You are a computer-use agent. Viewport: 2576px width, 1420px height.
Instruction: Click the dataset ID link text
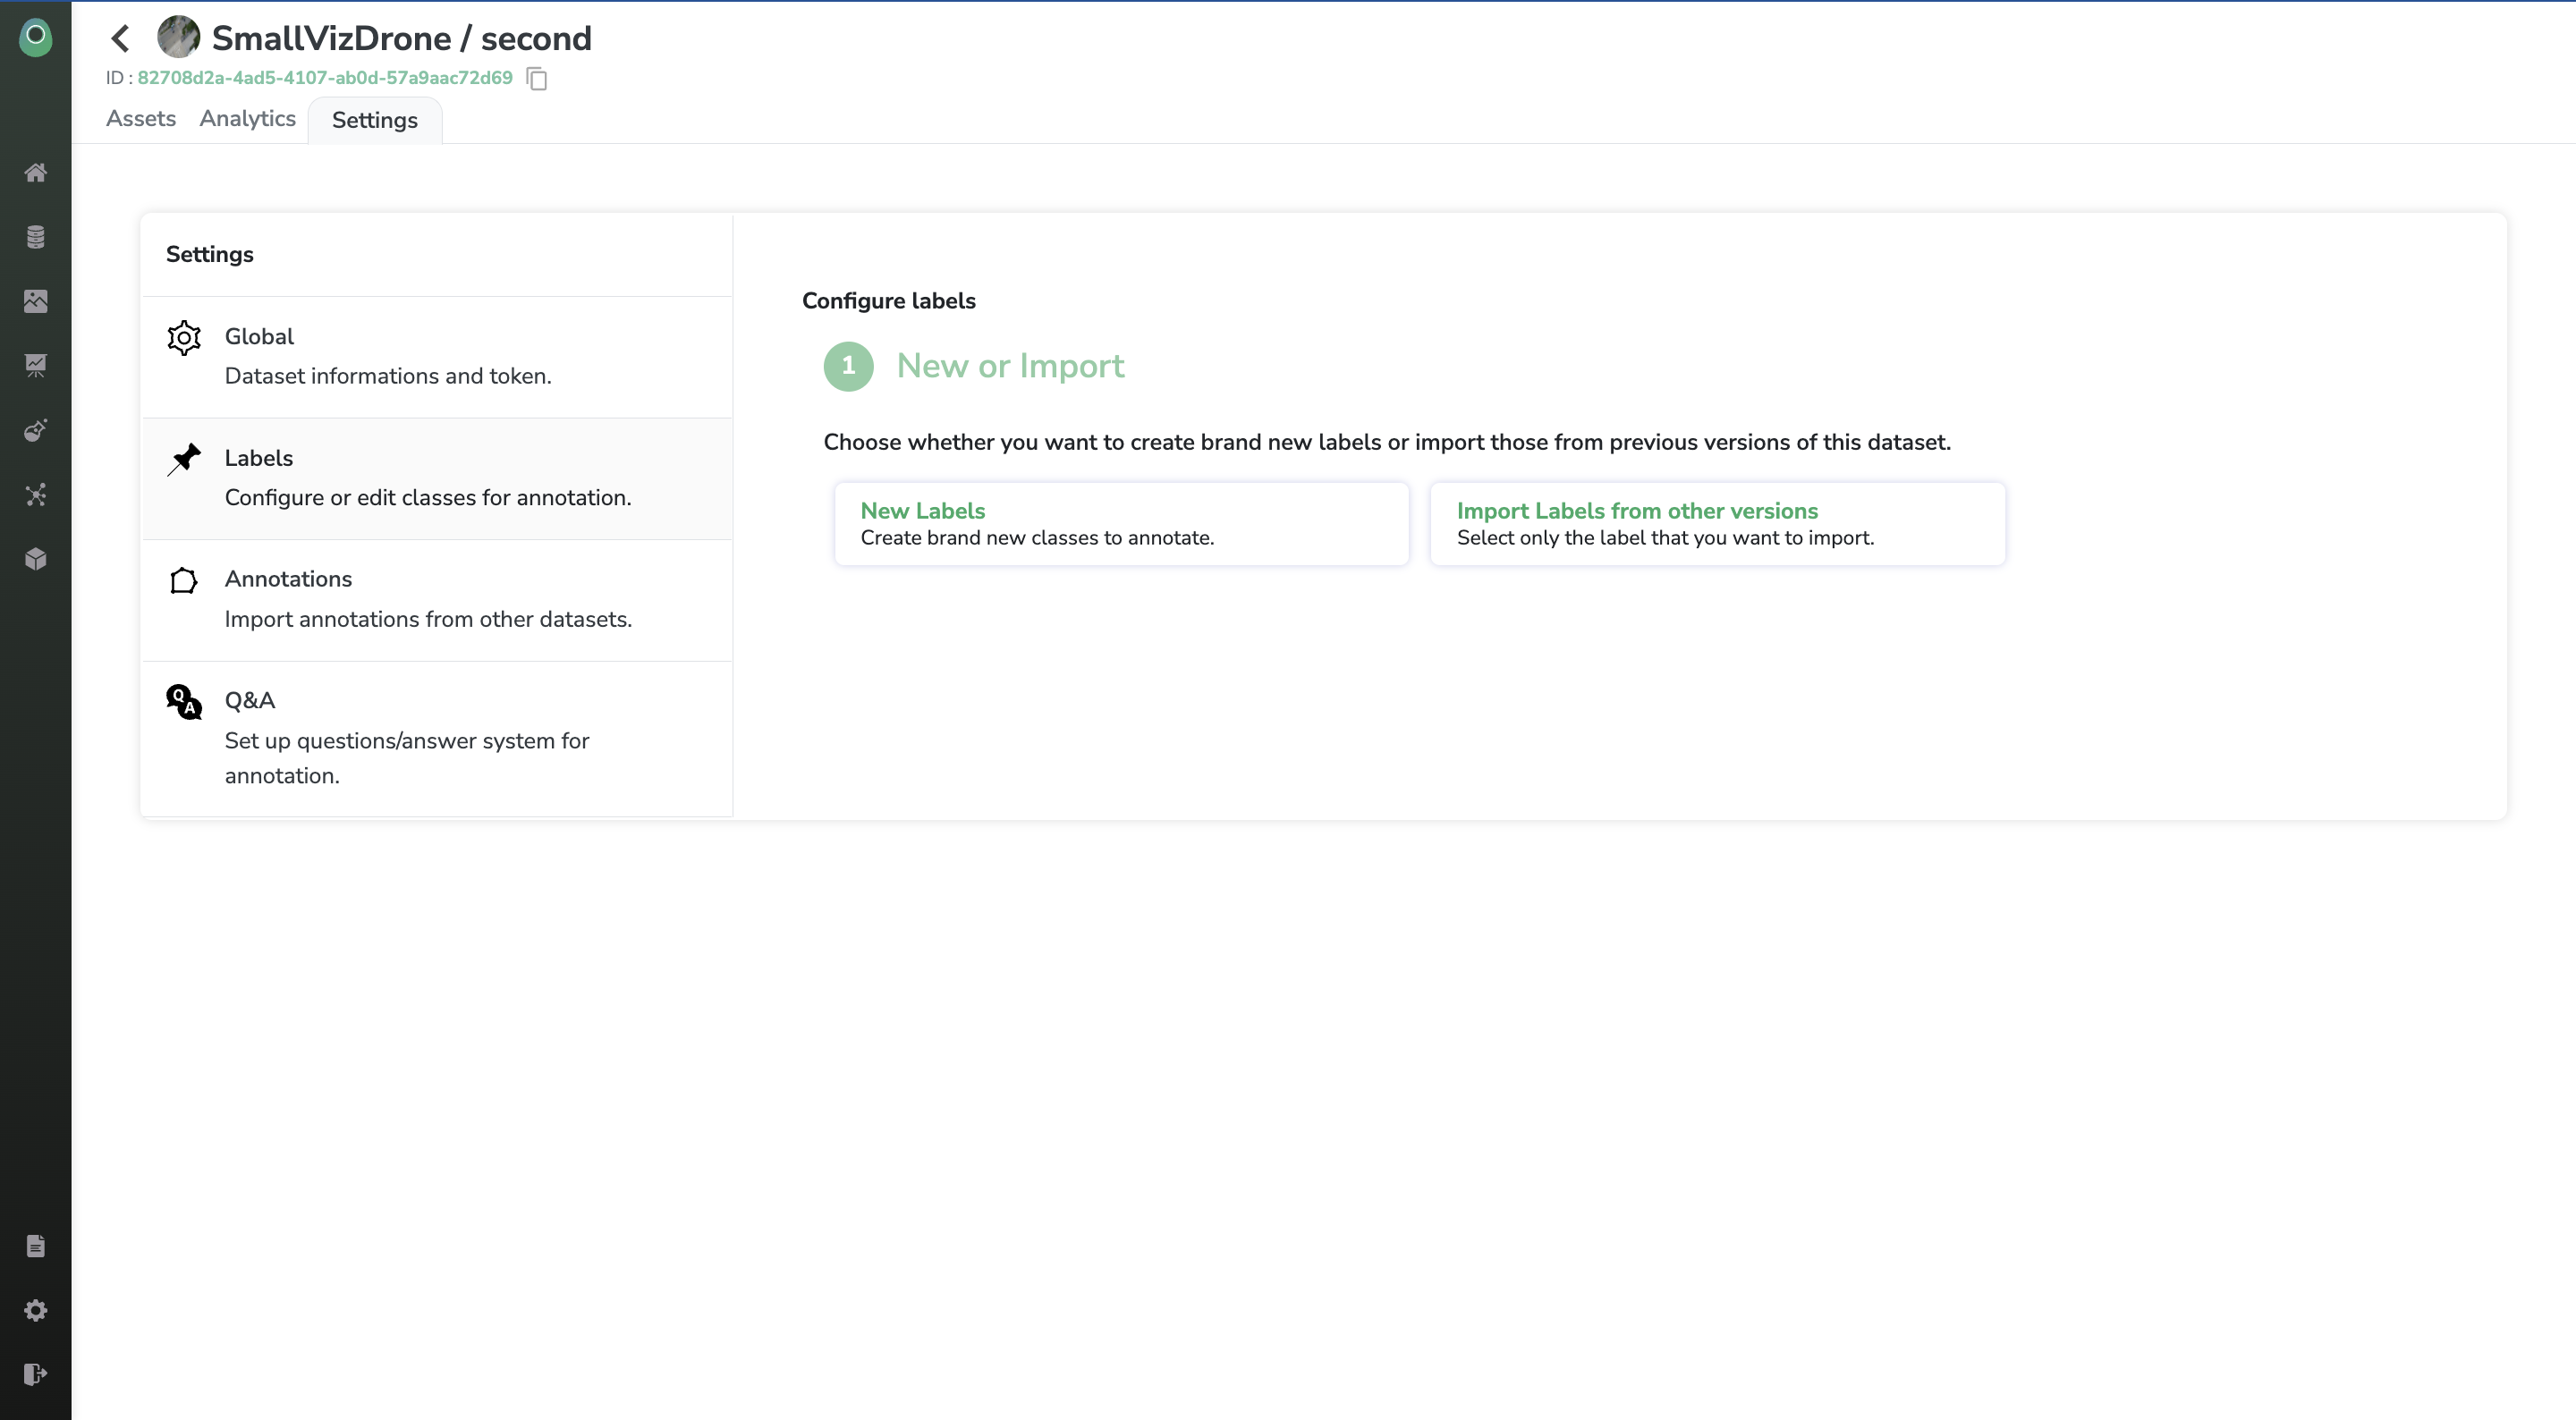pos(325,78)
